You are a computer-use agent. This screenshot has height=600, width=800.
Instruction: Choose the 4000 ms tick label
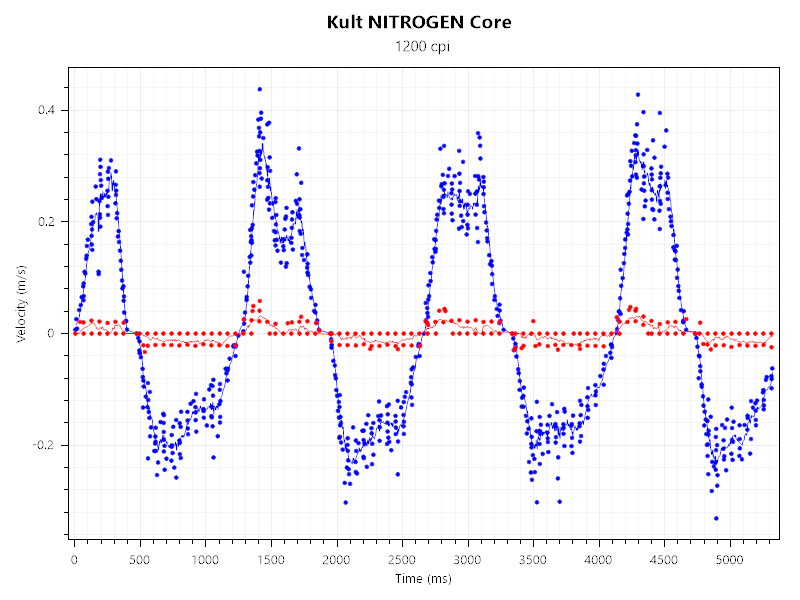click(599, 559)
